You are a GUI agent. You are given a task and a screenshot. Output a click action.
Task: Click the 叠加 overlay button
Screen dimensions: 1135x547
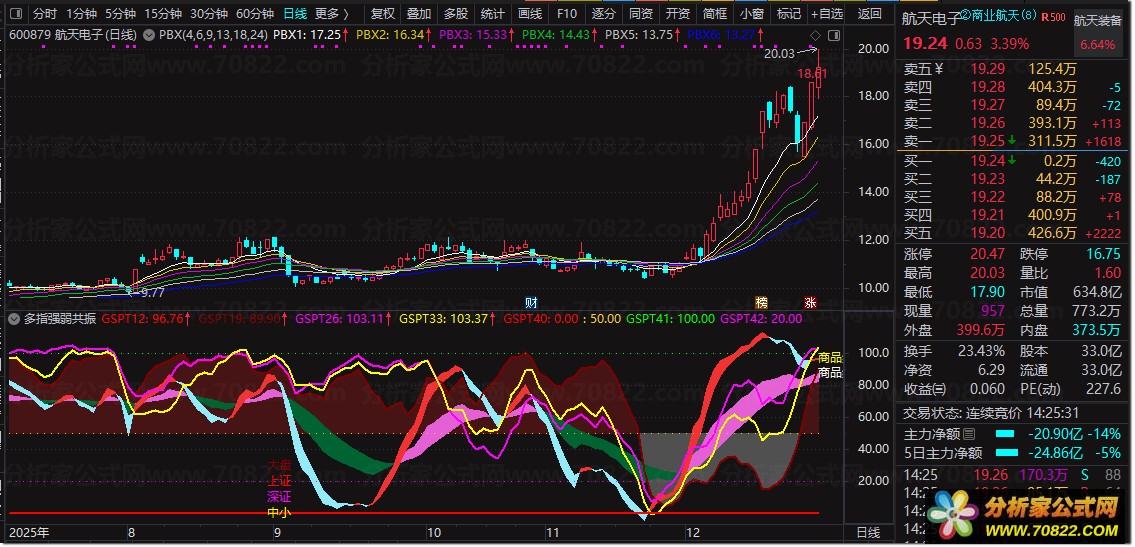point(418,13)
